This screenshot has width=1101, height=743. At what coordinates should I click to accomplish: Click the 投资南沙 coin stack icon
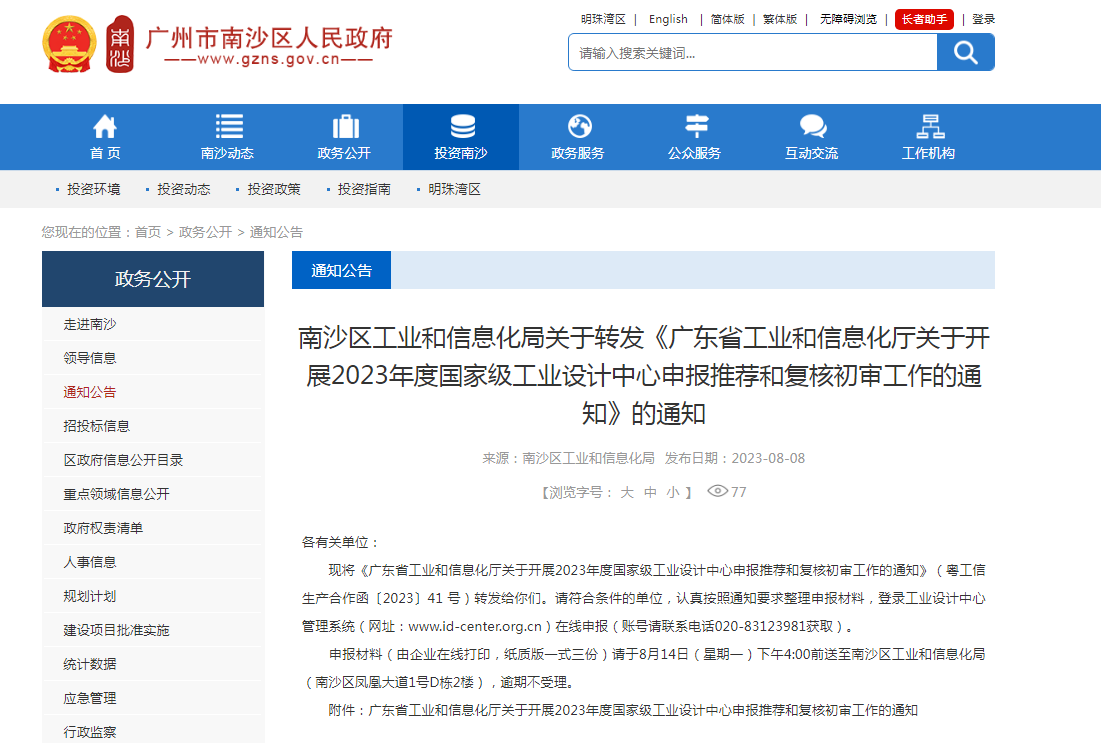(x=462, y=126)
